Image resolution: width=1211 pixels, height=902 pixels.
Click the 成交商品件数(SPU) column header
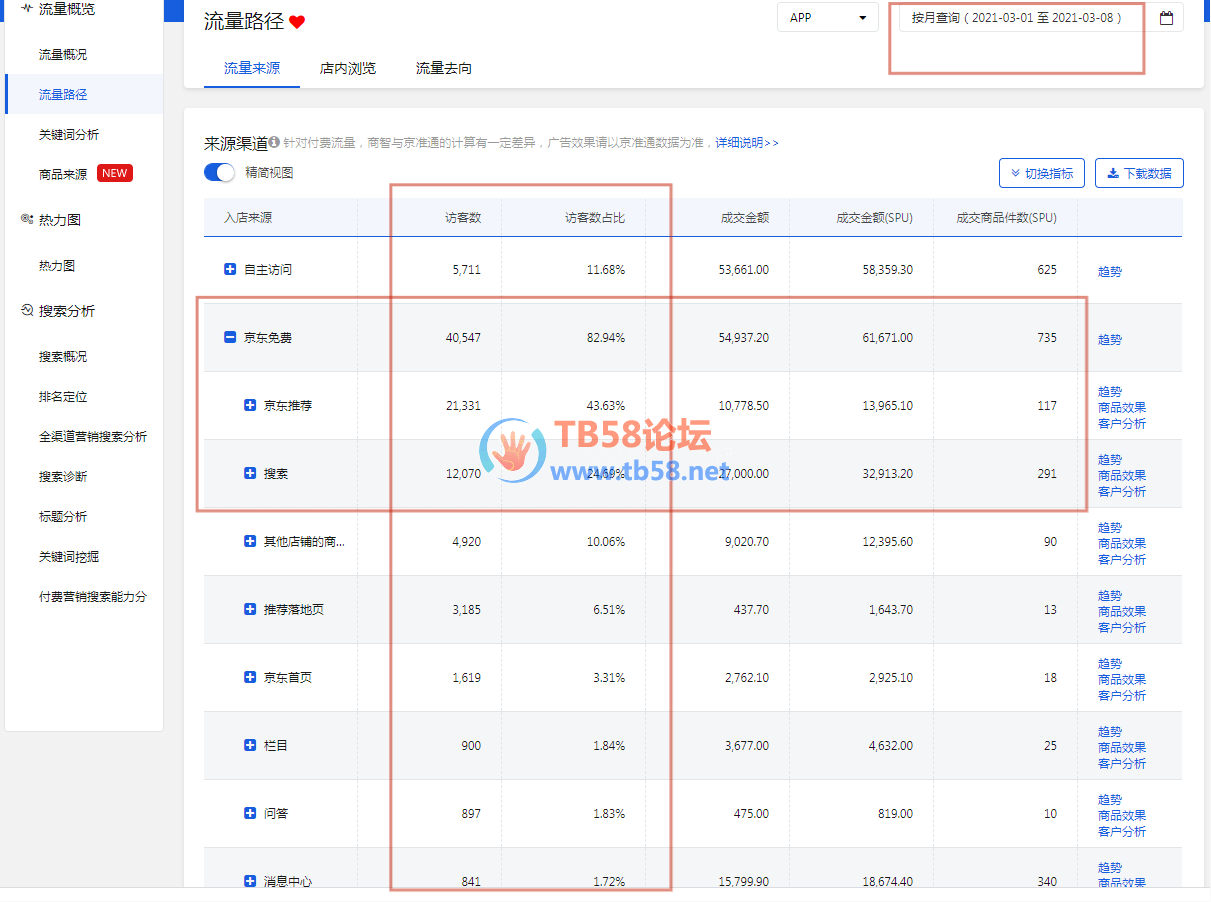tap(1006, 217)
